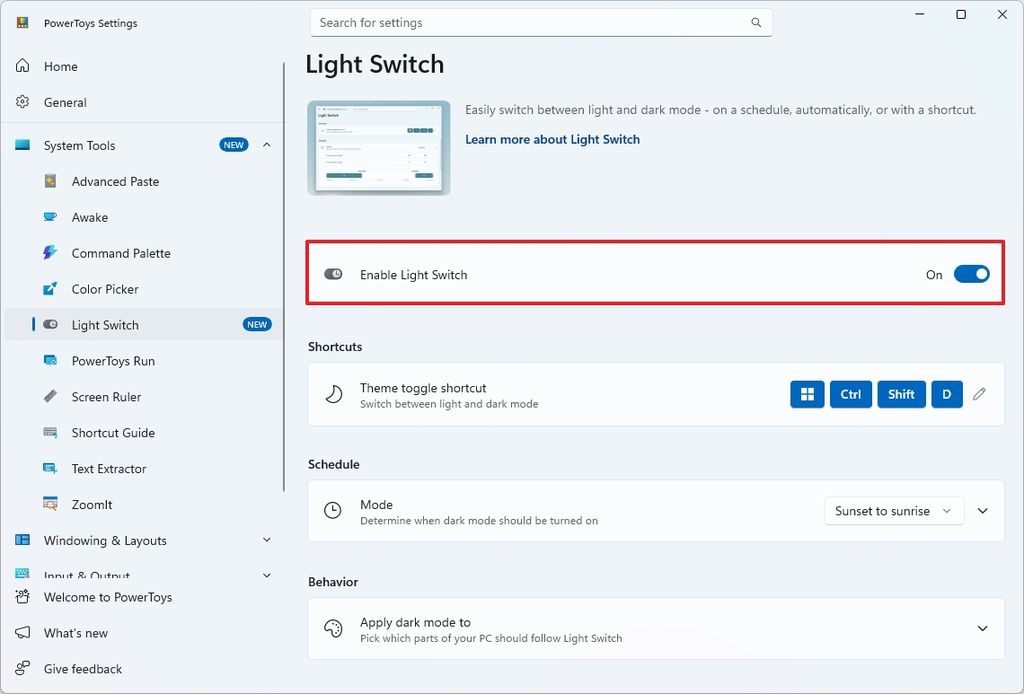Viewport: 1024px width, 694px height.
Task: Turn off the Enable Light Switch toggle
Action: coord(971,274)
